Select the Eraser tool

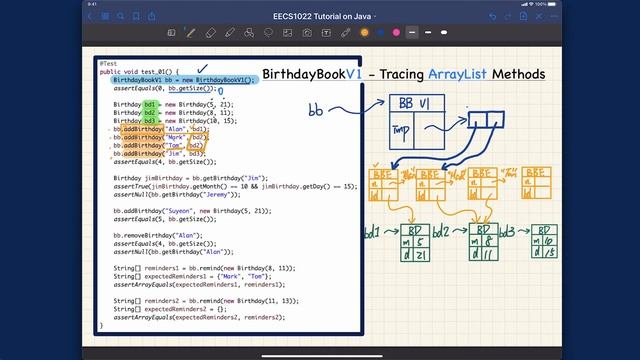tap(210, 33)
